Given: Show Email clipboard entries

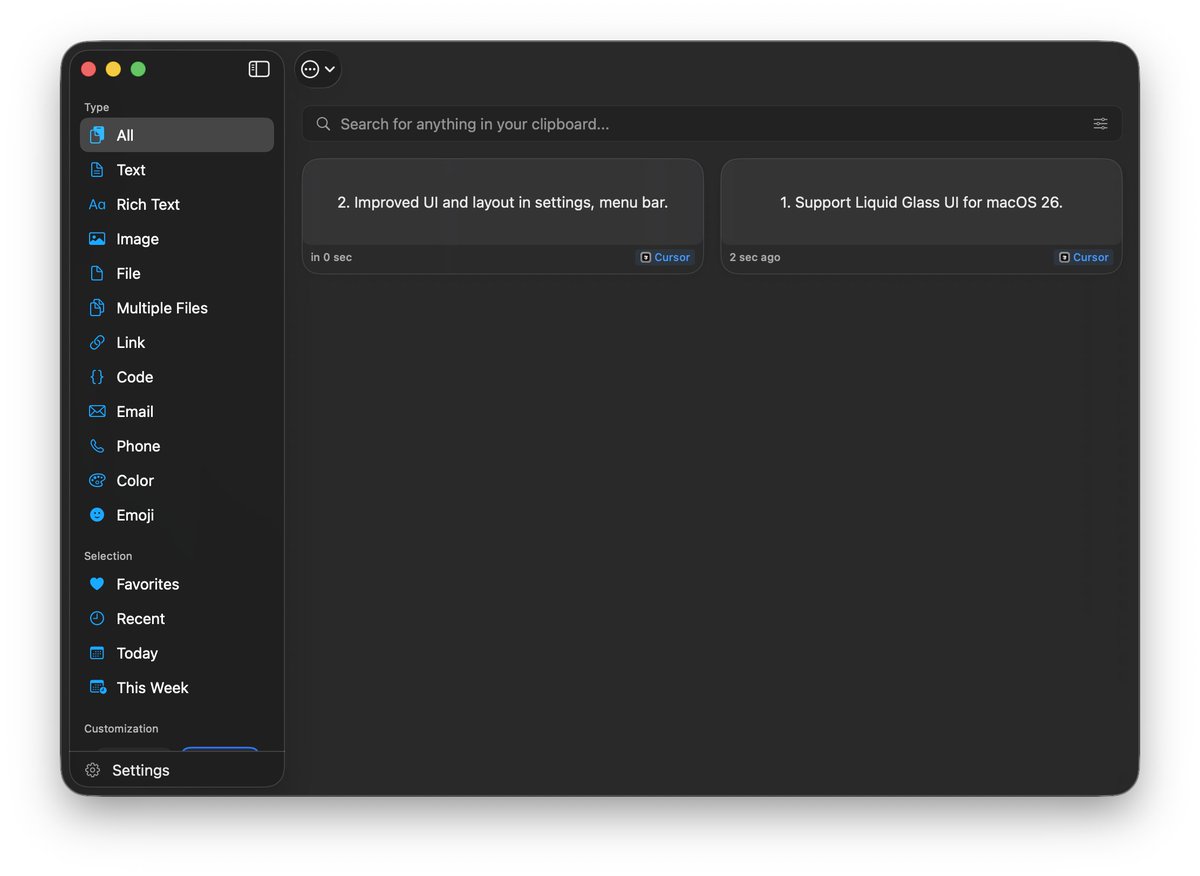Looking at the screenshot, I should click(134, 411).
